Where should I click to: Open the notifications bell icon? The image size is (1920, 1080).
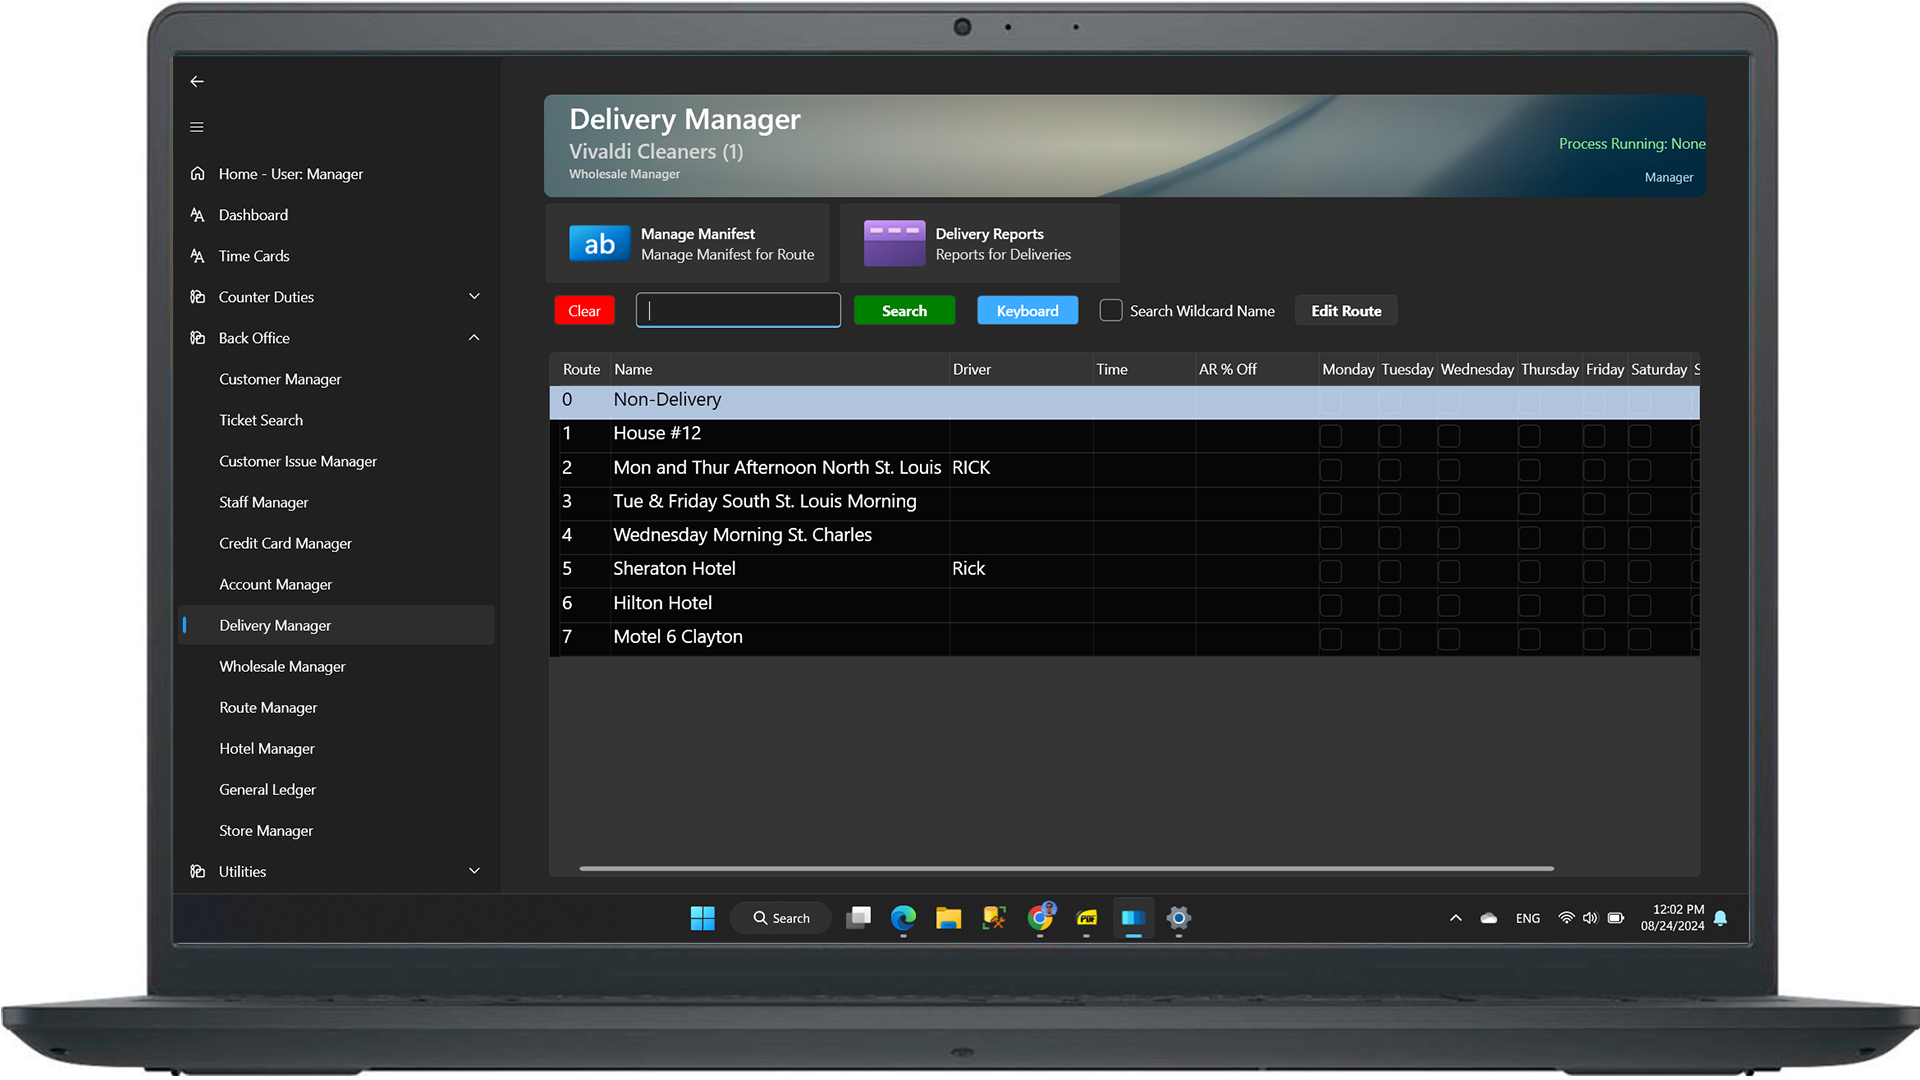coord(1720,918)
